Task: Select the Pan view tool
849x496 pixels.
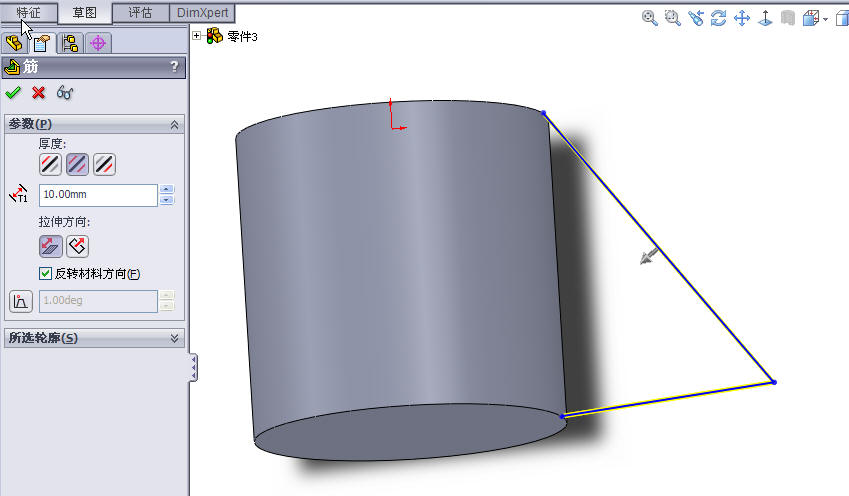Action: pos(742,18)
